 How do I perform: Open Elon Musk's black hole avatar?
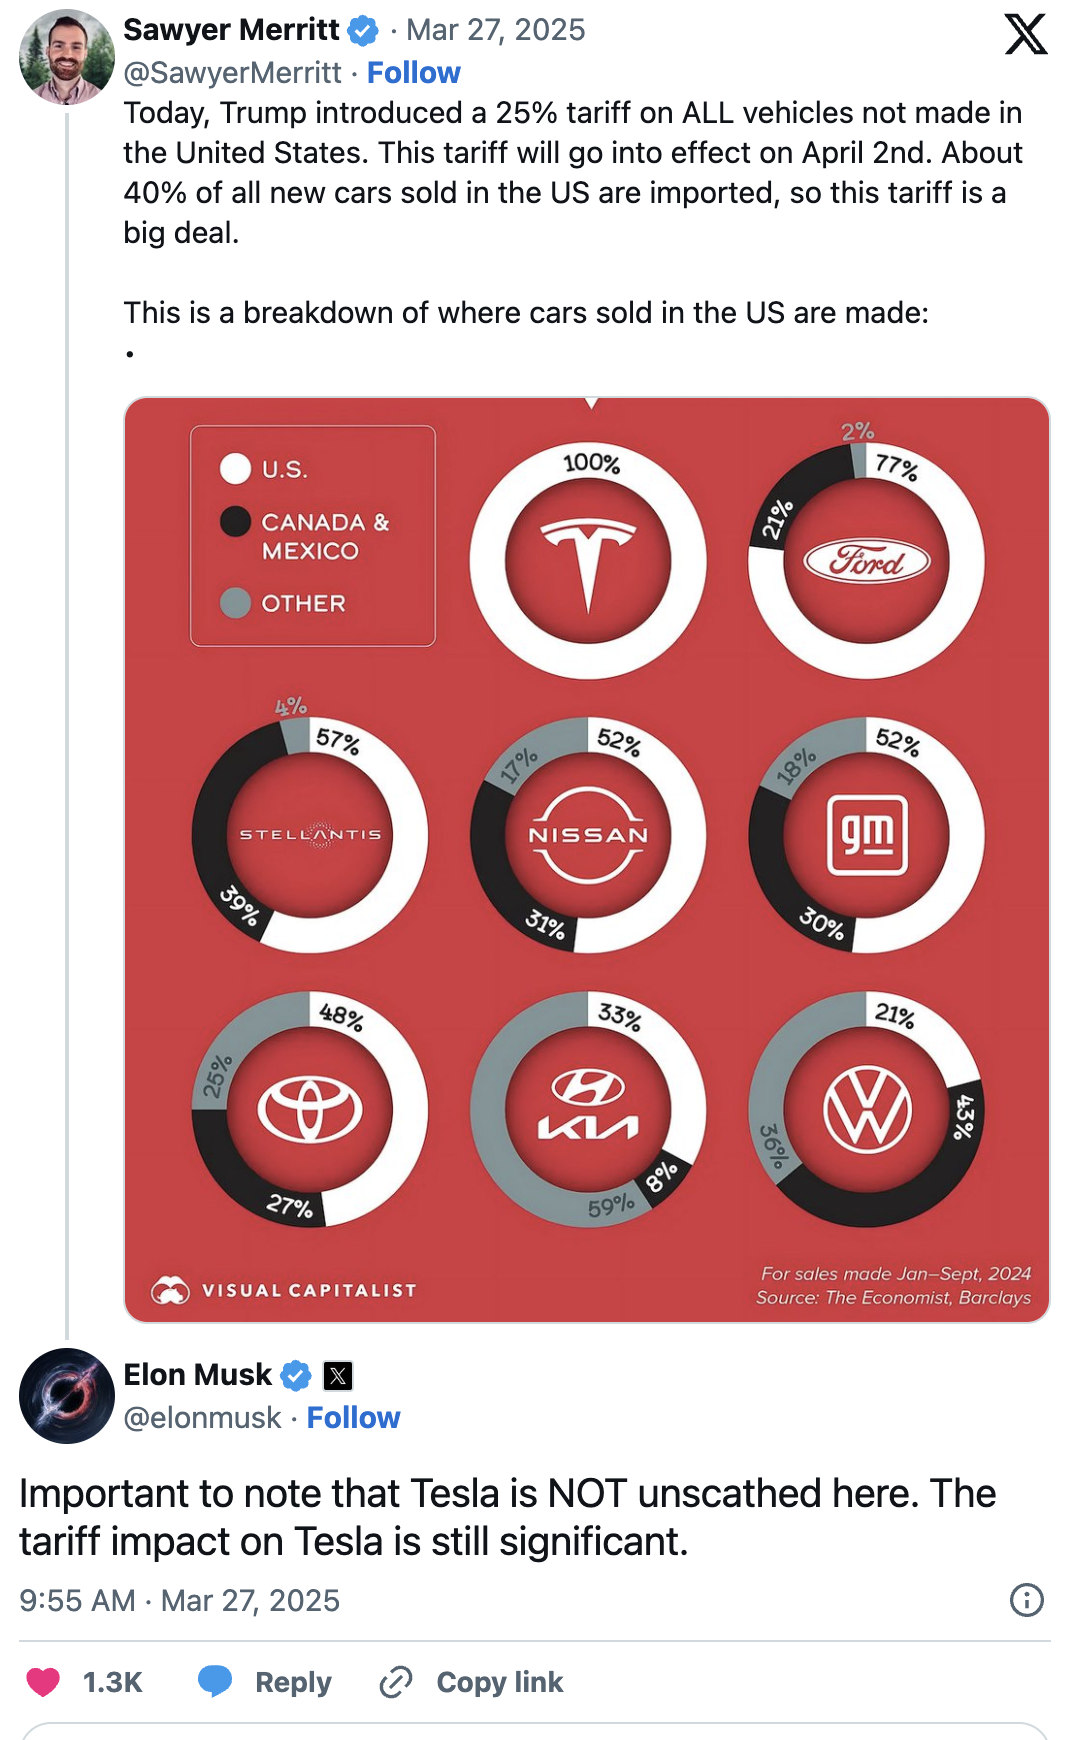(x=66, y=1395)
